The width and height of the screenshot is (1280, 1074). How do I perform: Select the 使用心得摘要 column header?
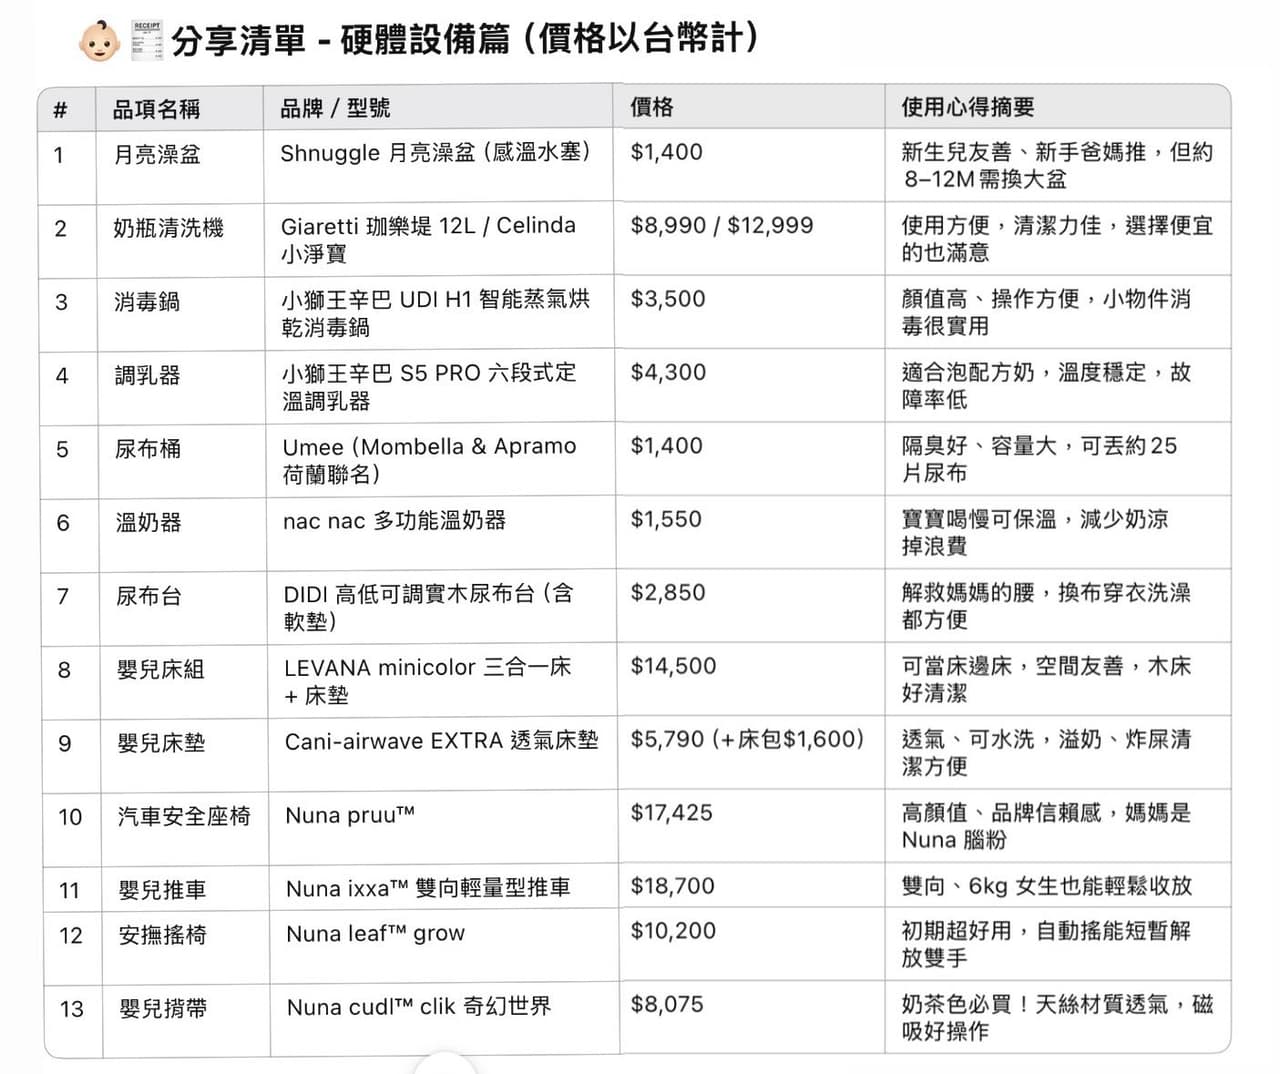[x=967, y=107]
